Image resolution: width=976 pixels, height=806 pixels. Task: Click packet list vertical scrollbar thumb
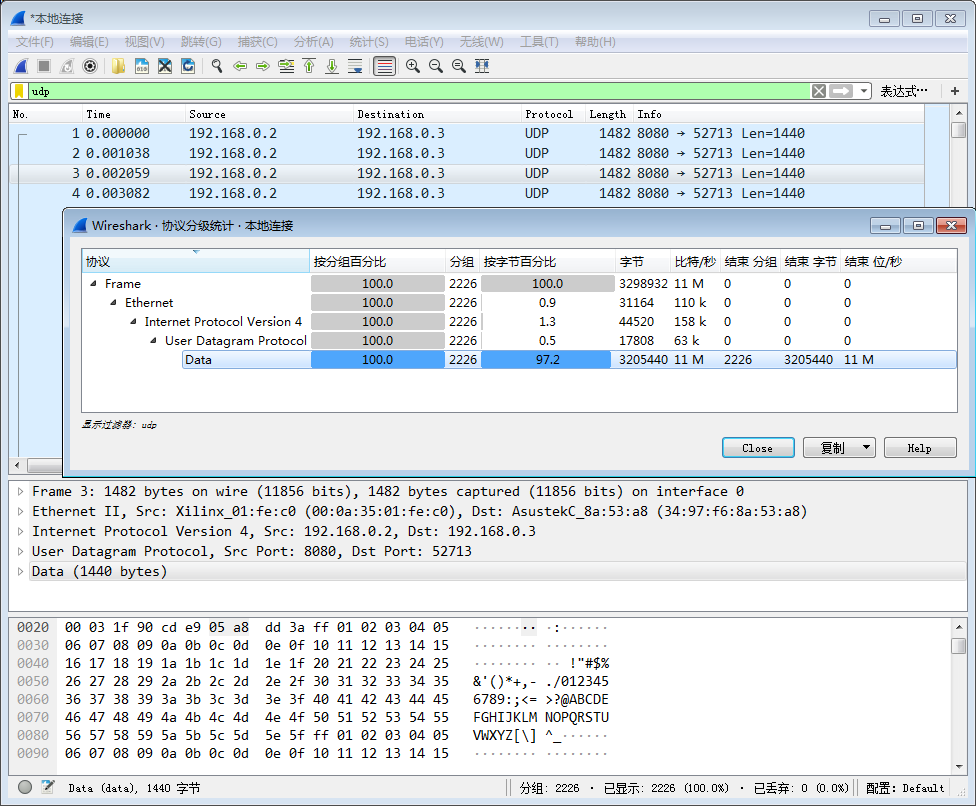pos(959,130)
